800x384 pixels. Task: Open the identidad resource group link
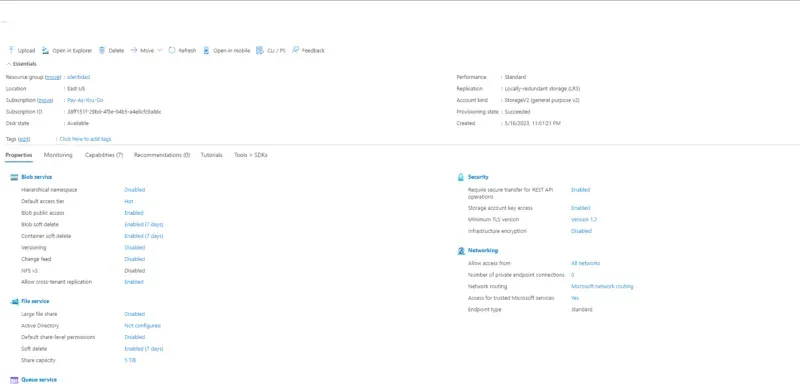79,77
